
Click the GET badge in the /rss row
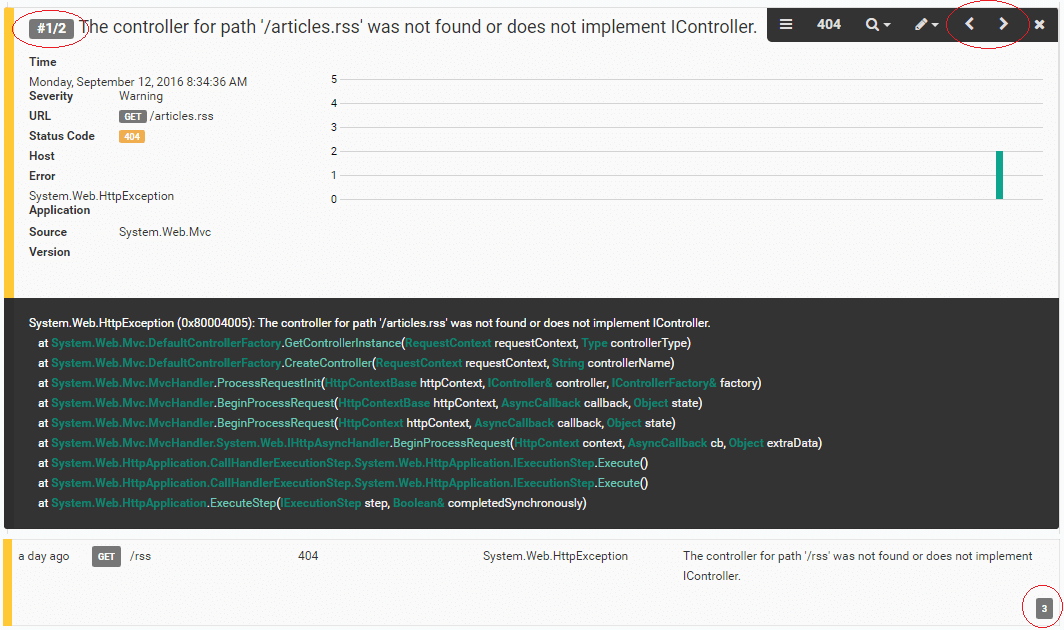[106, 557]
